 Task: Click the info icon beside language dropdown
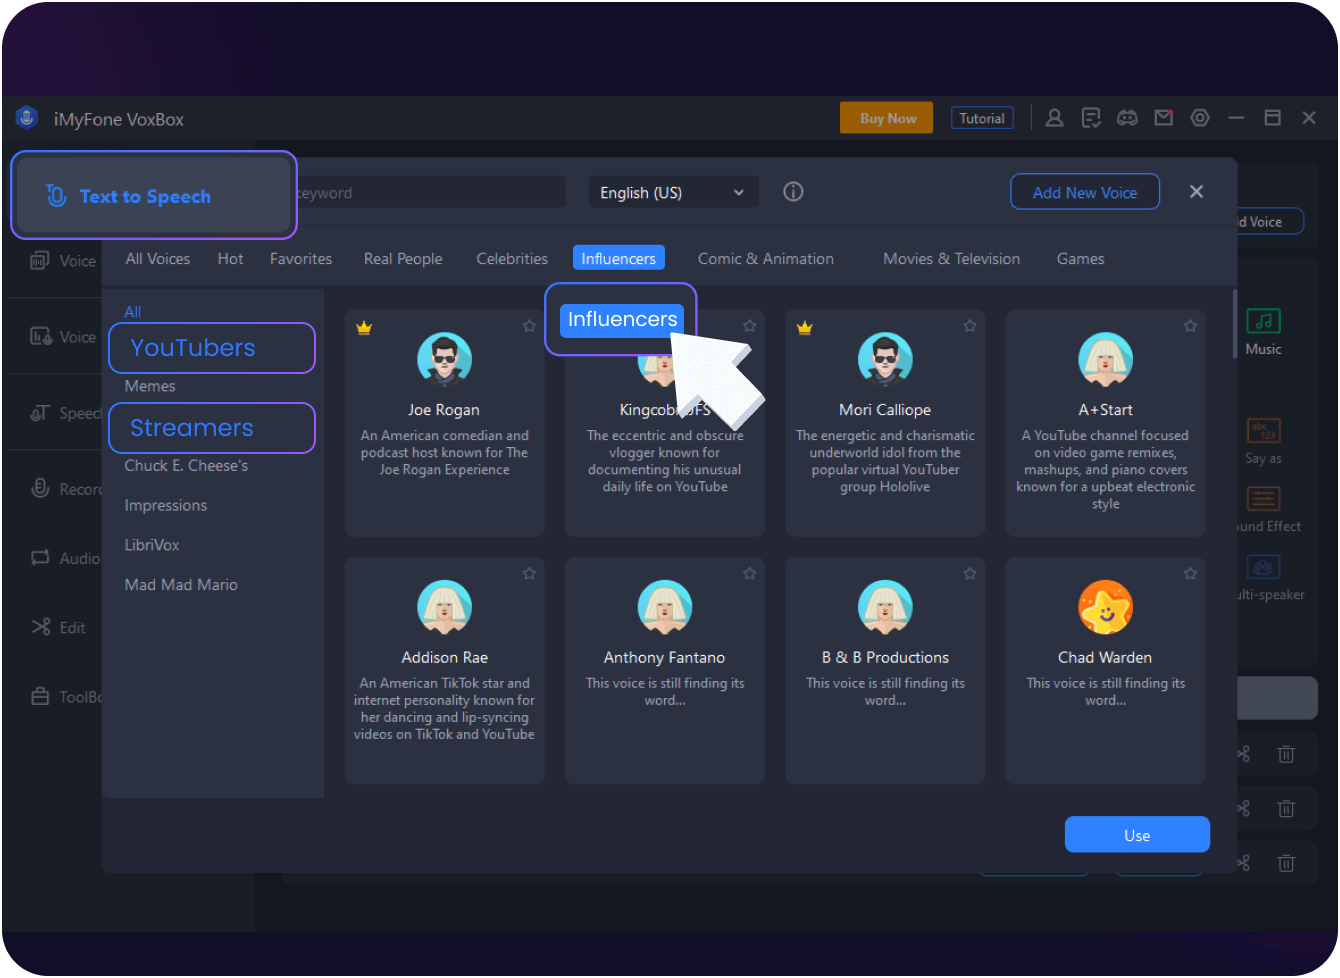[793, 192]
